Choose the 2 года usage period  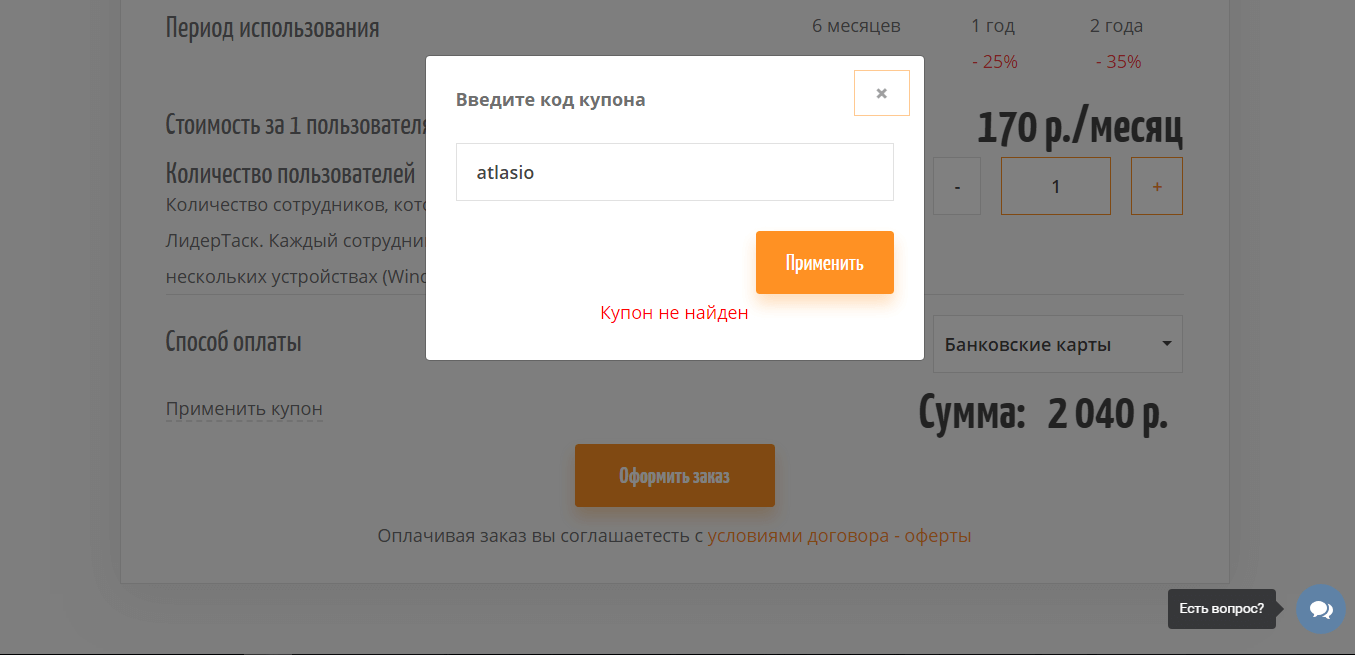[x=1116, y=26]
